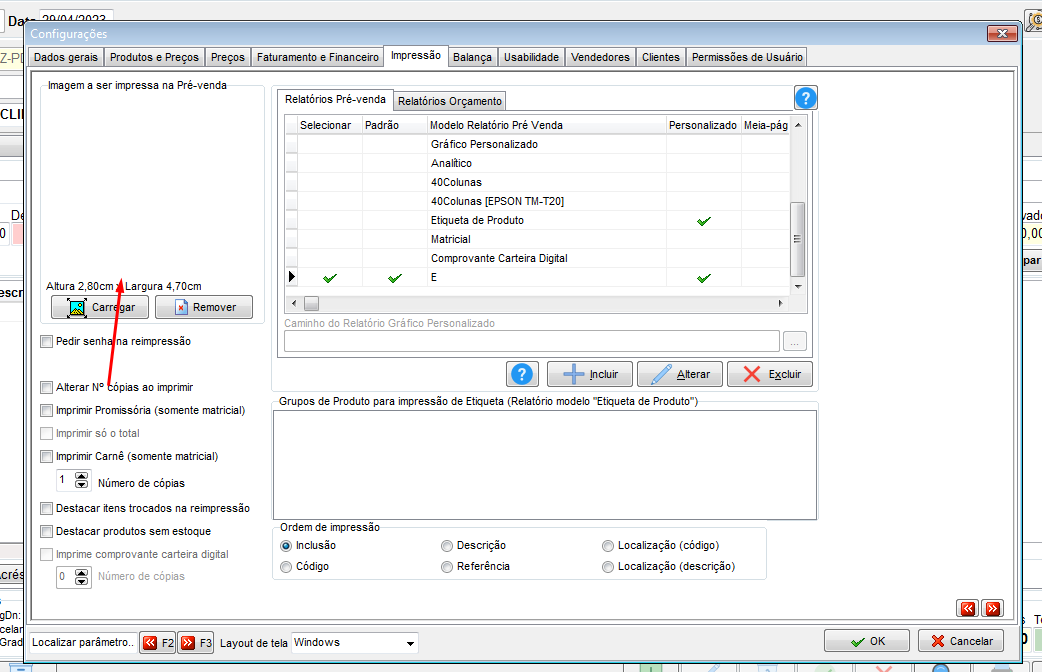Enable Destacar itens trocados na reimpressão
Viewport: 1042px width, 672px height.
pos(47,508)
